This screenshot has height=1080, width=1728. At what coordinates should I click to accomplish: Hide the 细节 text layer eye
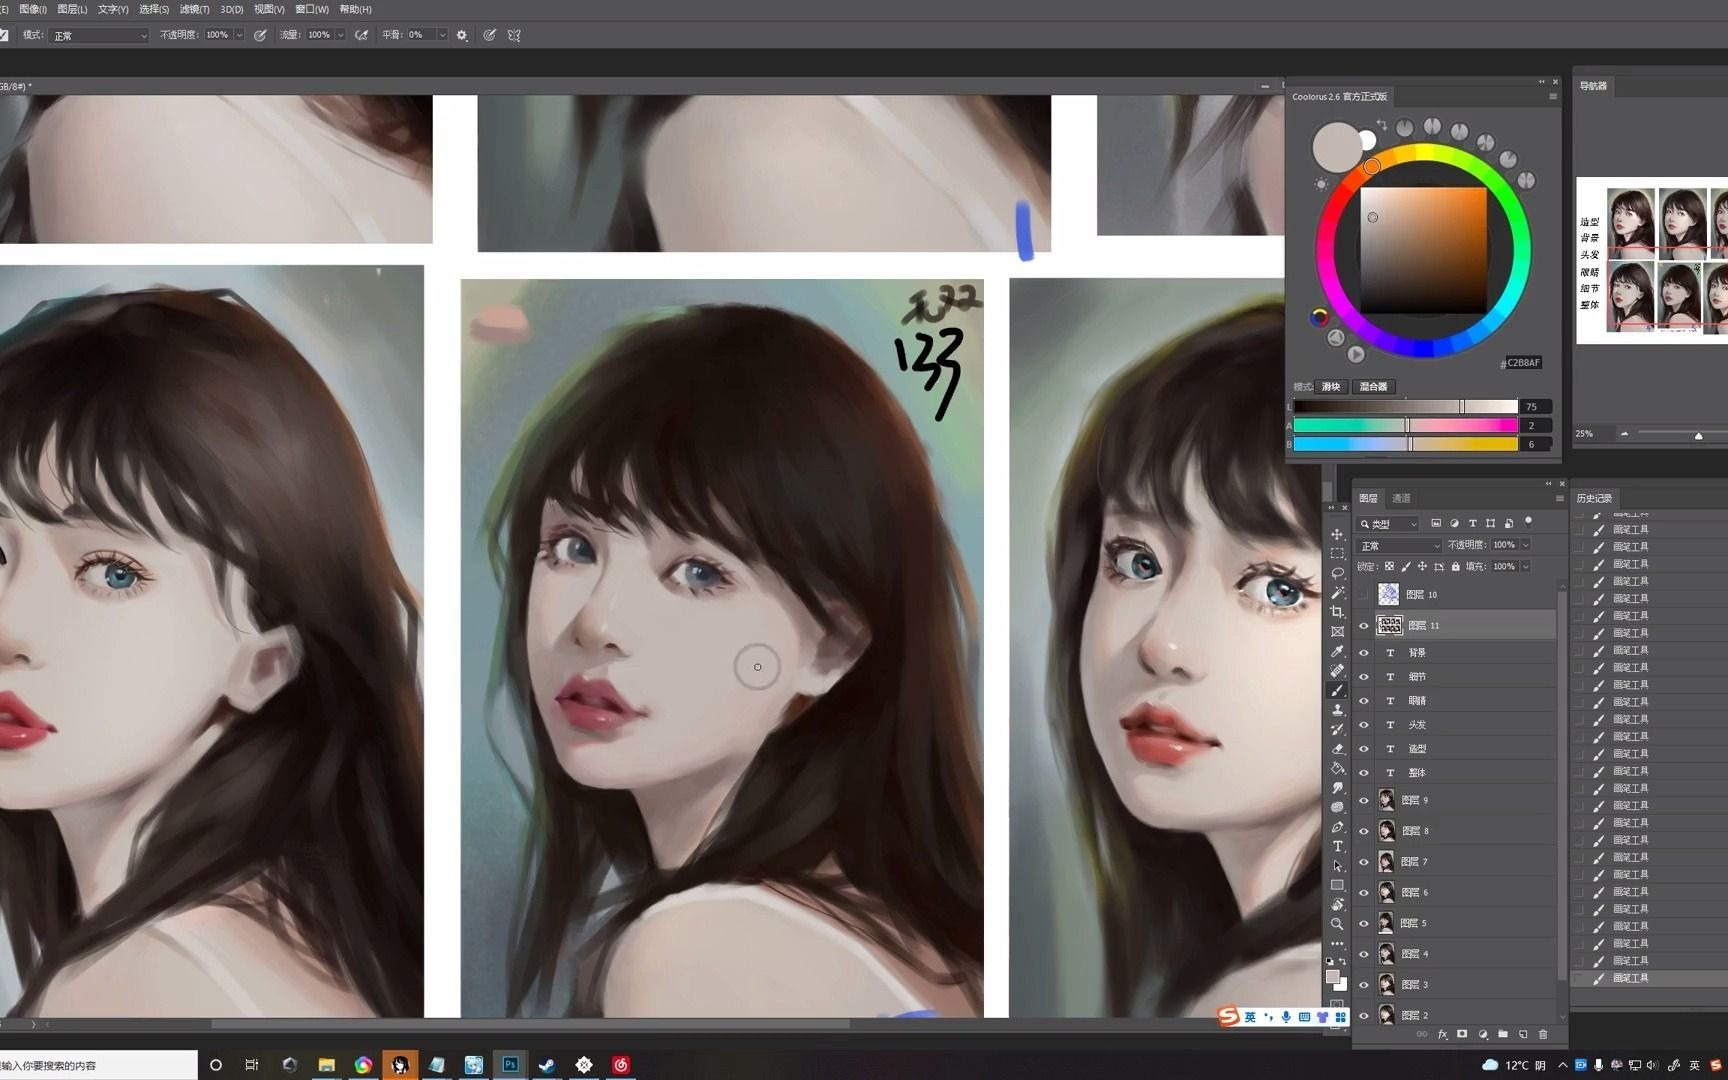(1364, 677)
